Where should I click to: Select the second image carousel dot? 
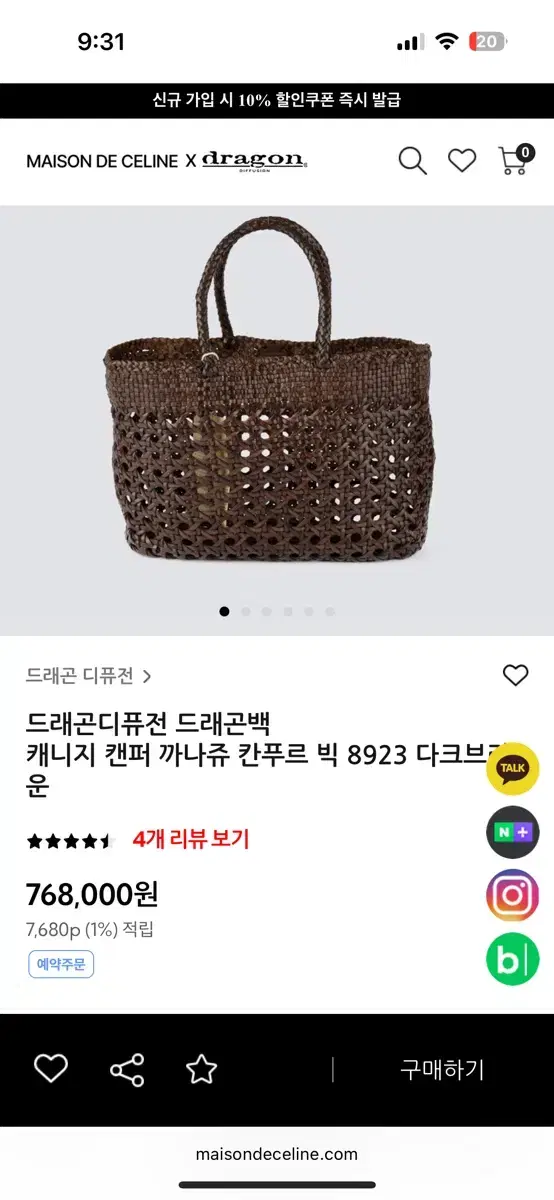pyautogui.click(x=245, y=611)
